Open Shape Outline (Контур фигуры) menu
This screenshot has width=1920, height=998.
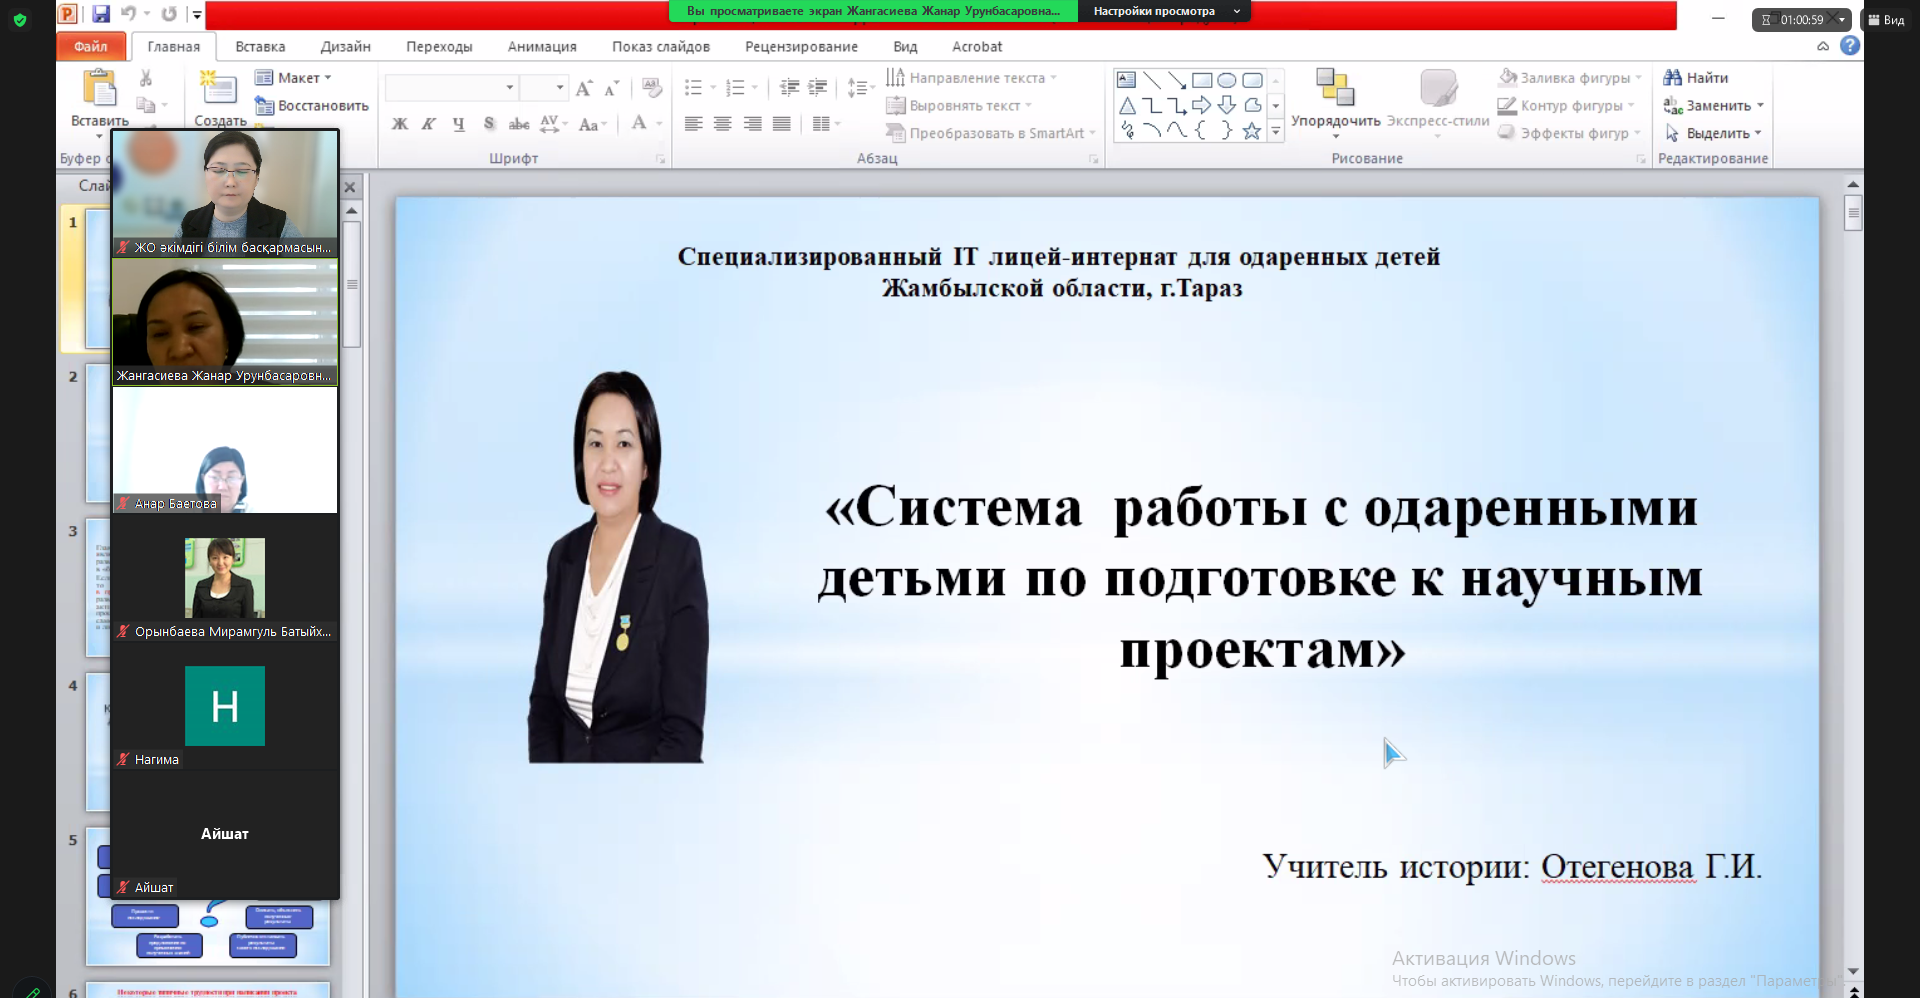(x=1566, y=106)
